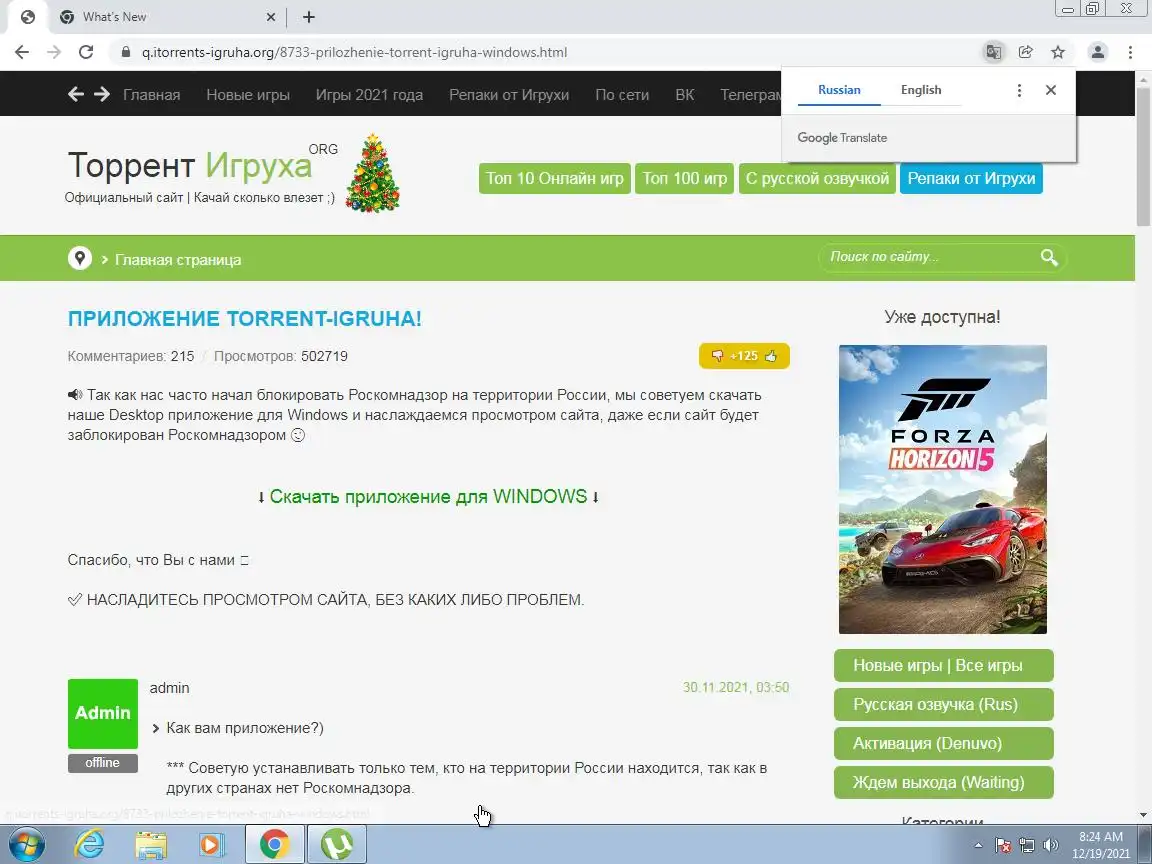The image size is (1152, 864).
Task: Close the Google Translate popup
Action: tap(1051, 90)
